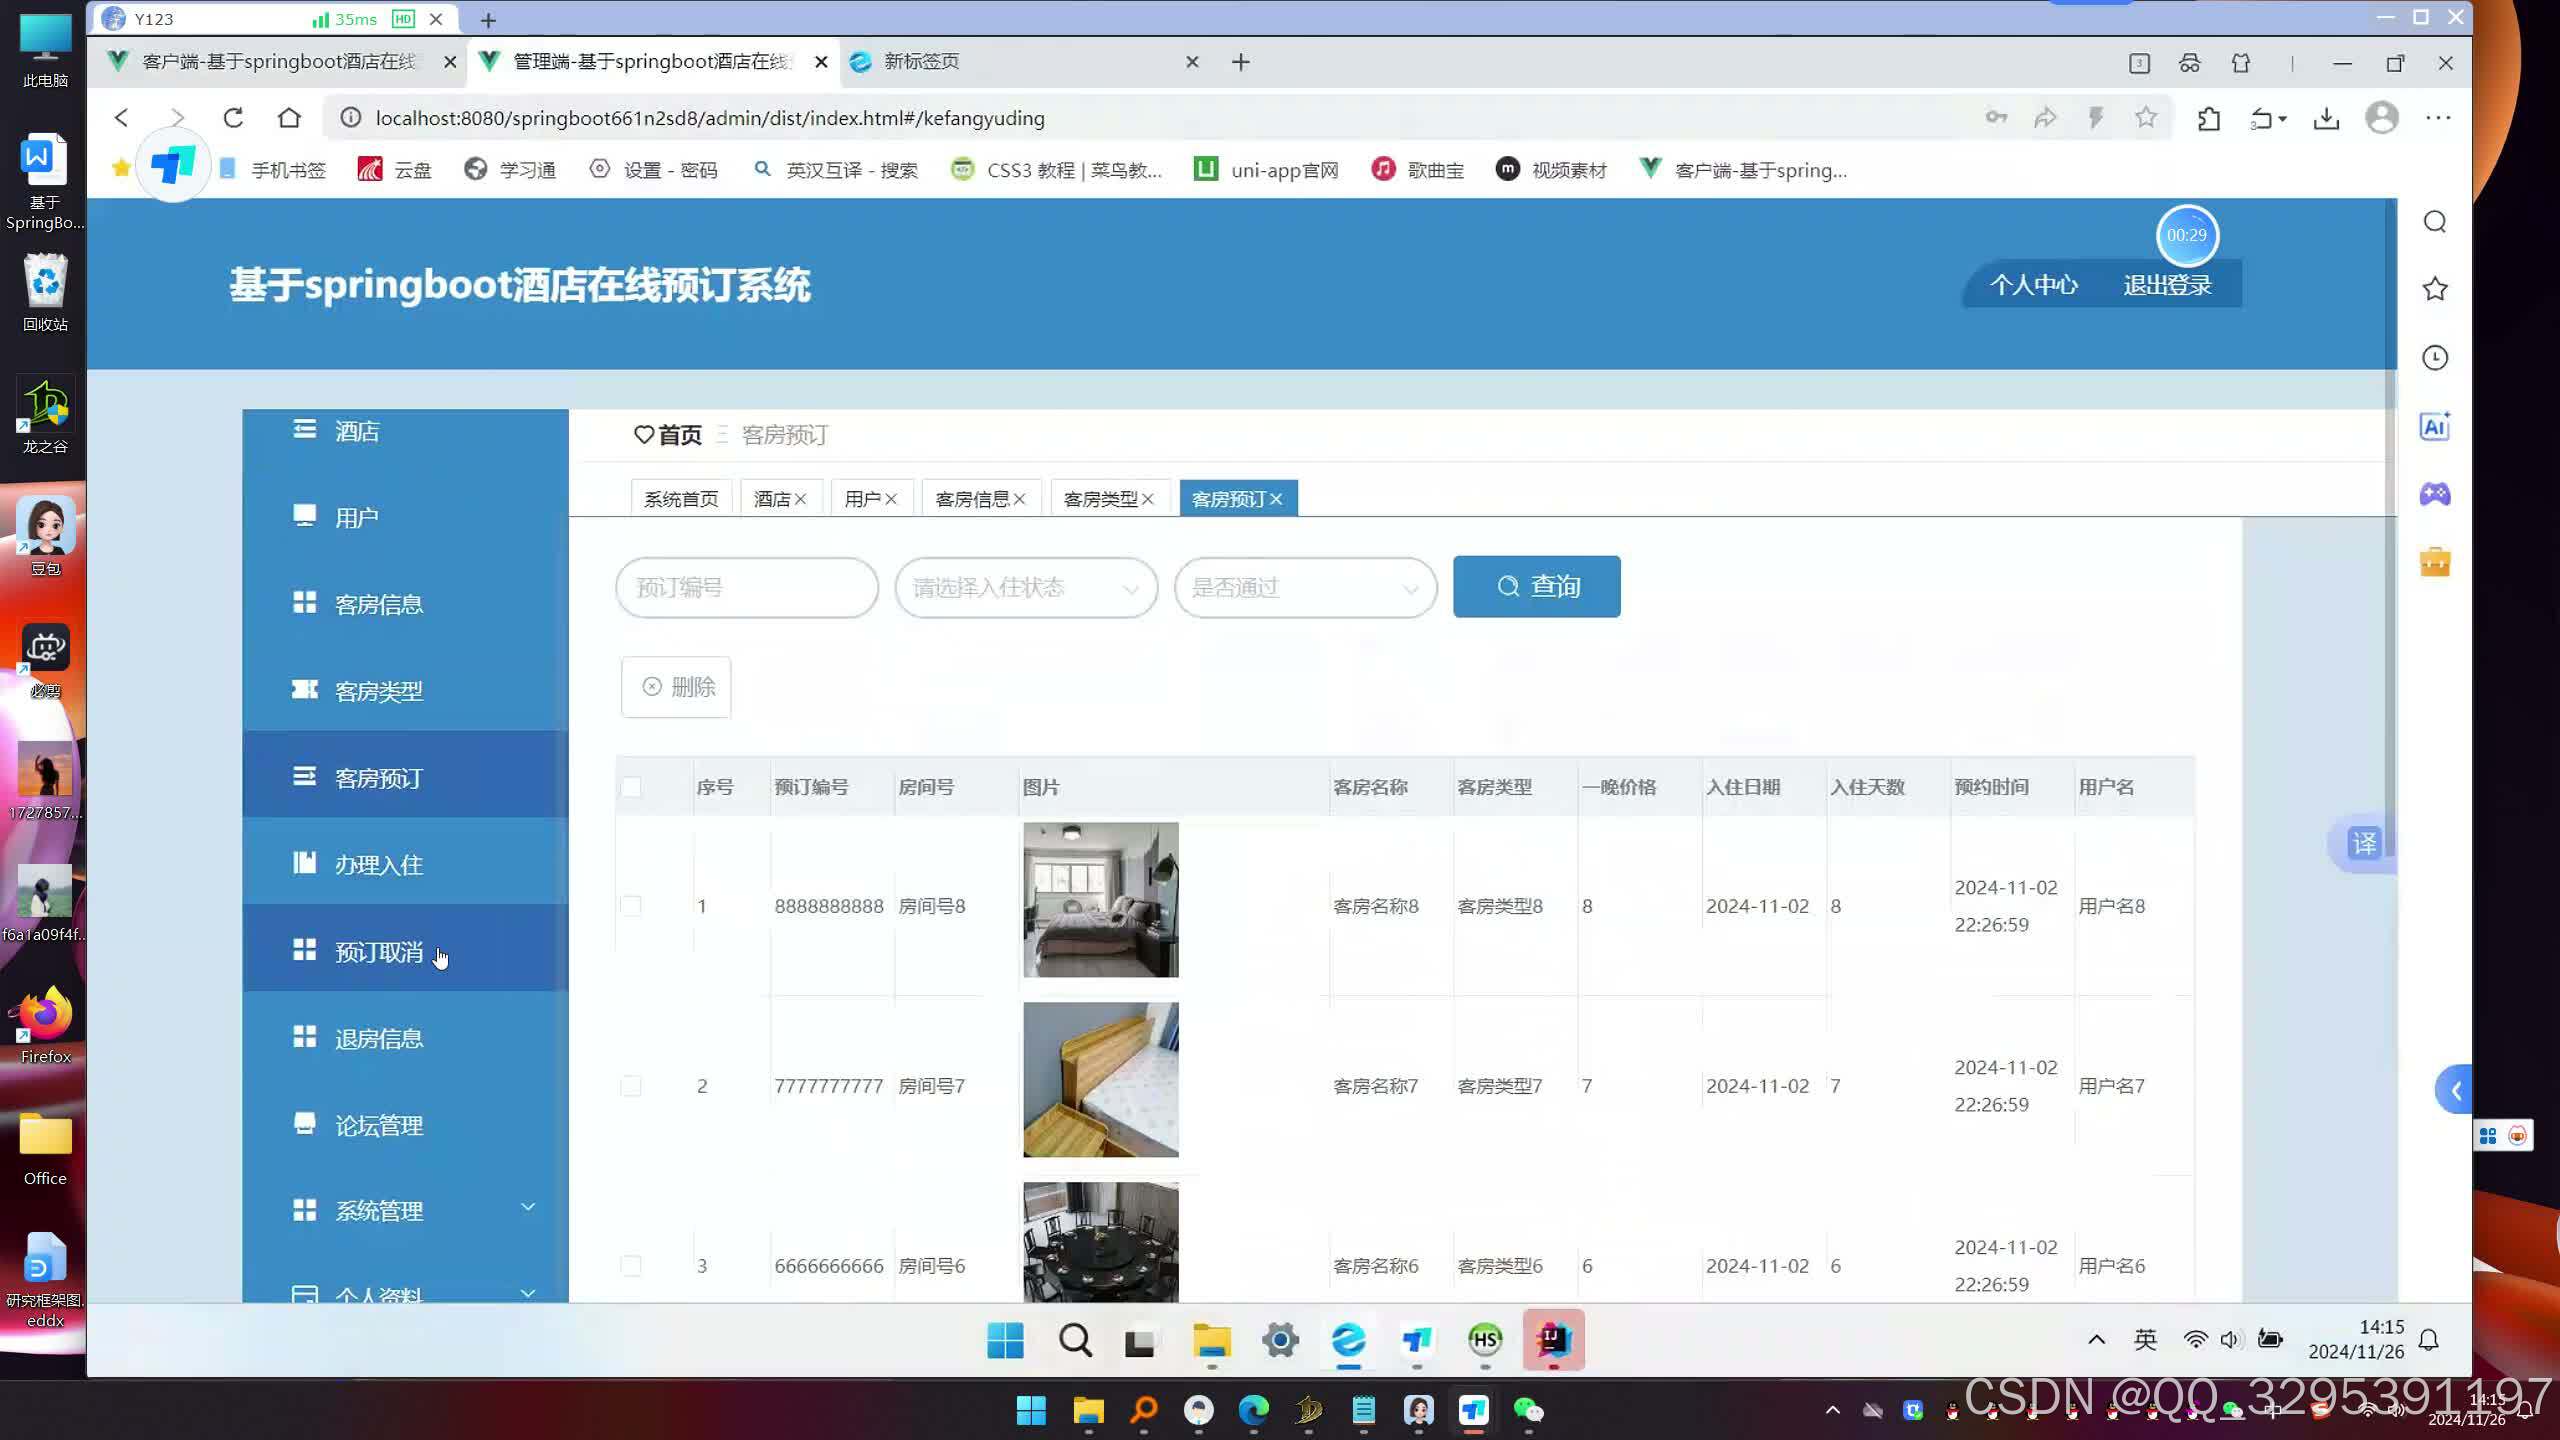
Task: Open the HS taskbar application icon
Action: 1485,1340
